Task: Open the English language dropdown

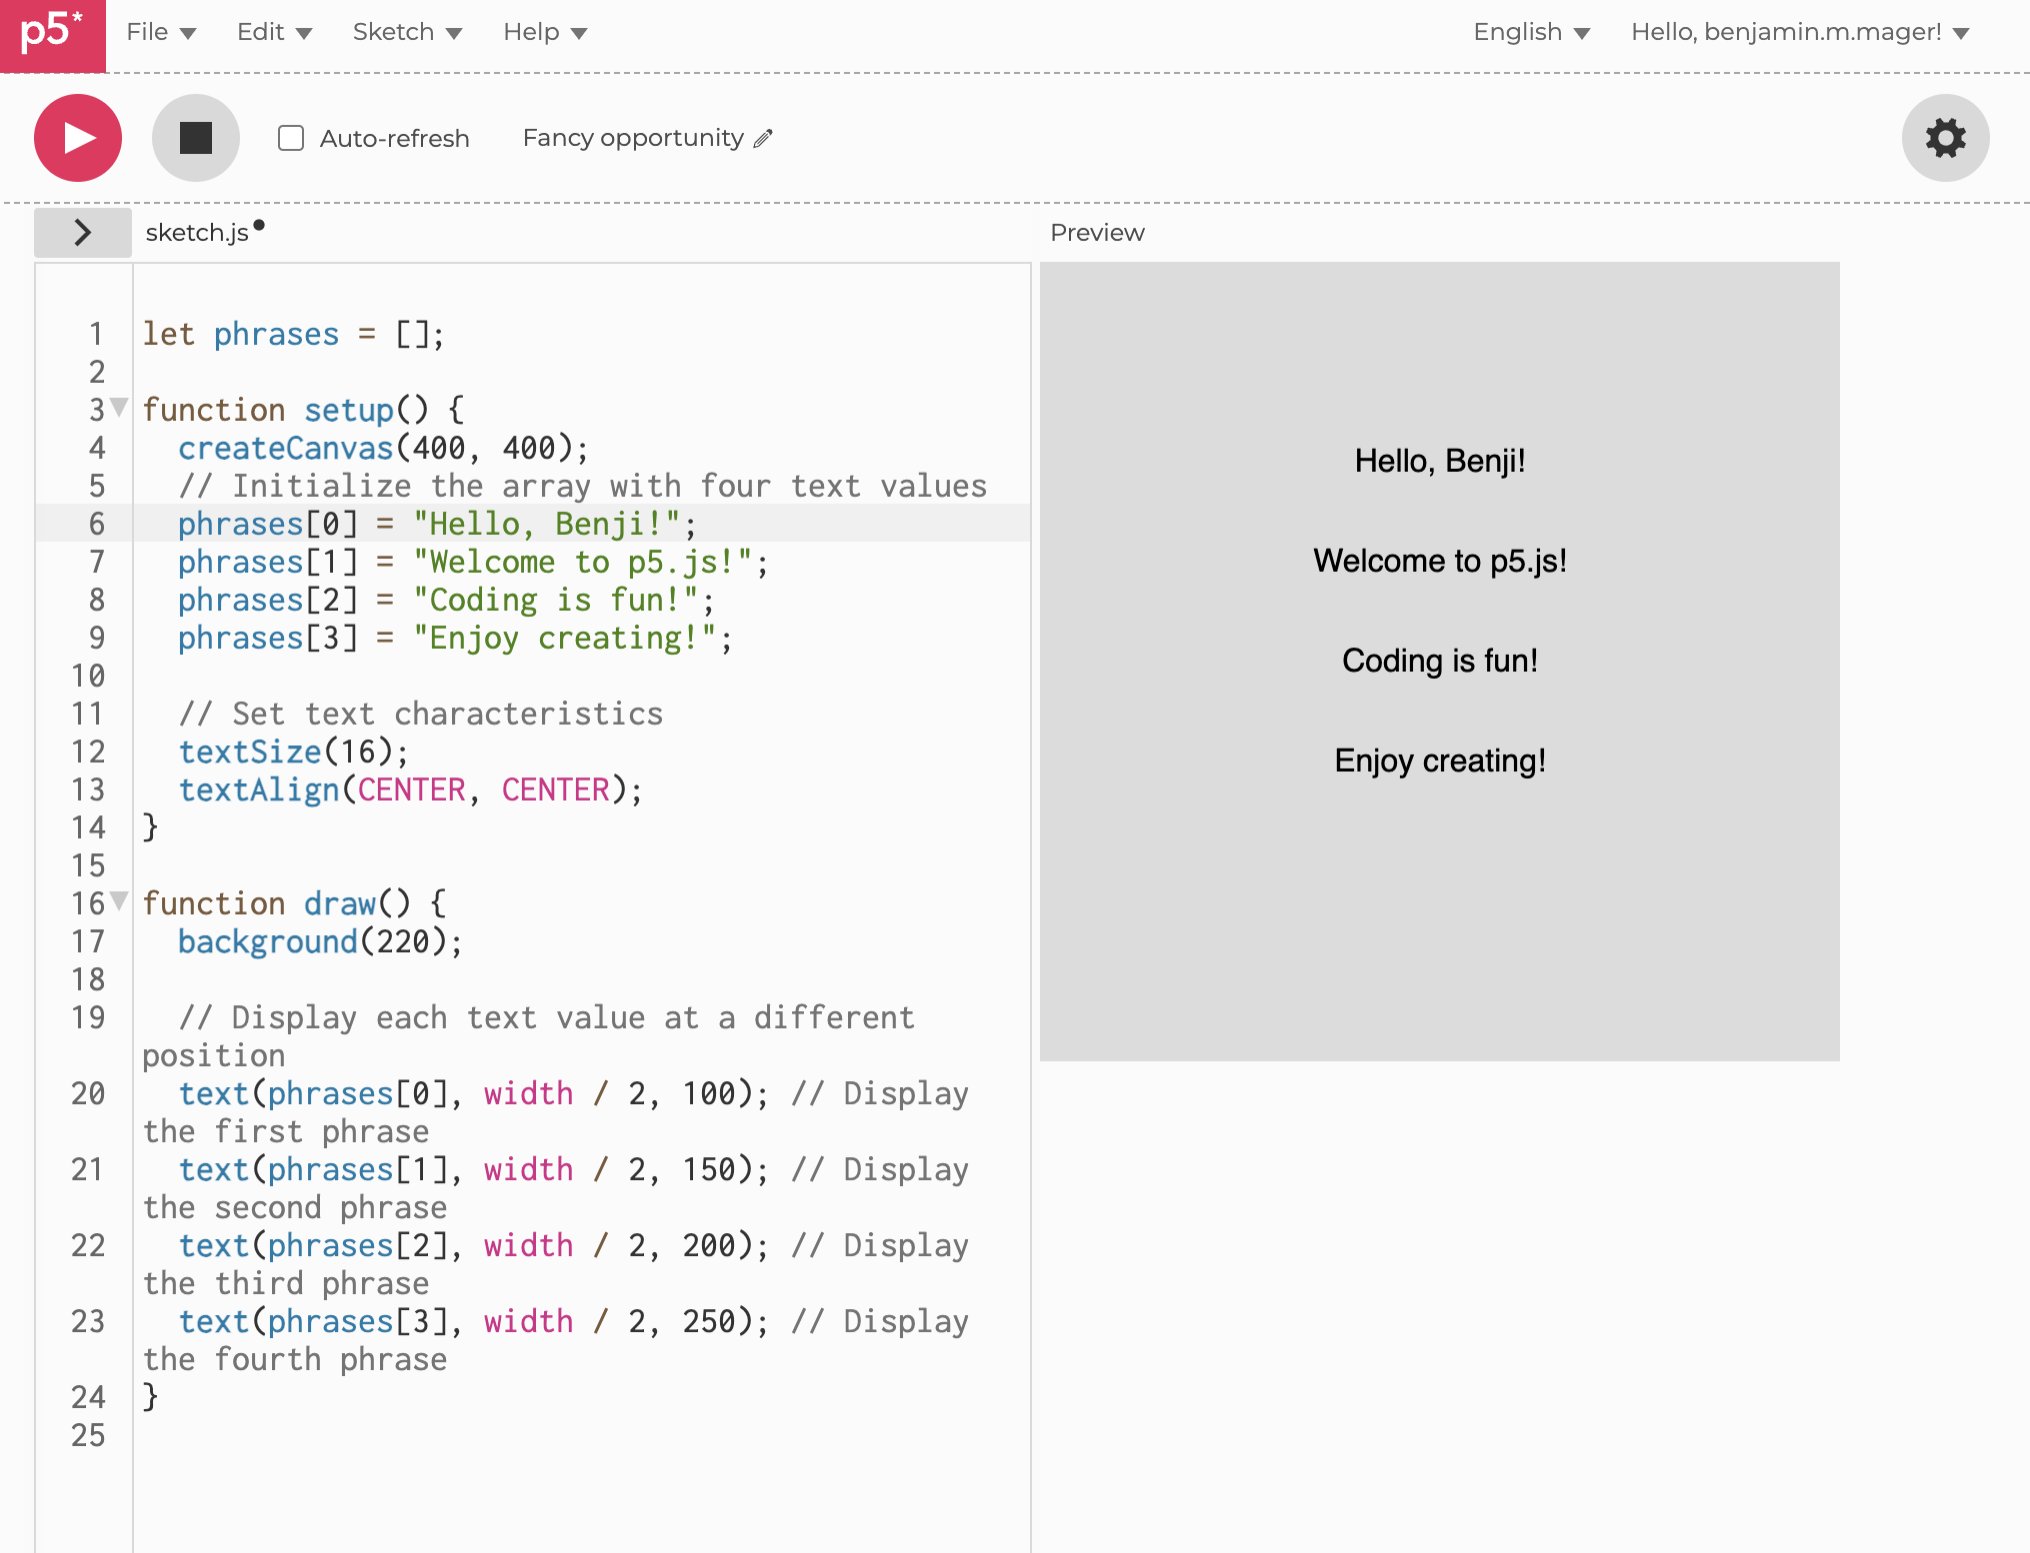Action: 1529,31
